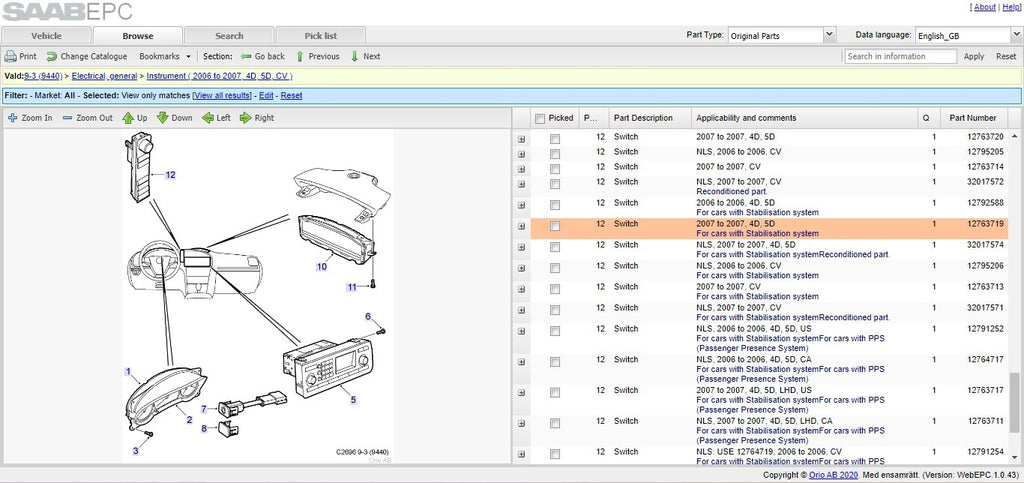Click the 9-3 (9440) breadcrumb link

pos(43,76)
